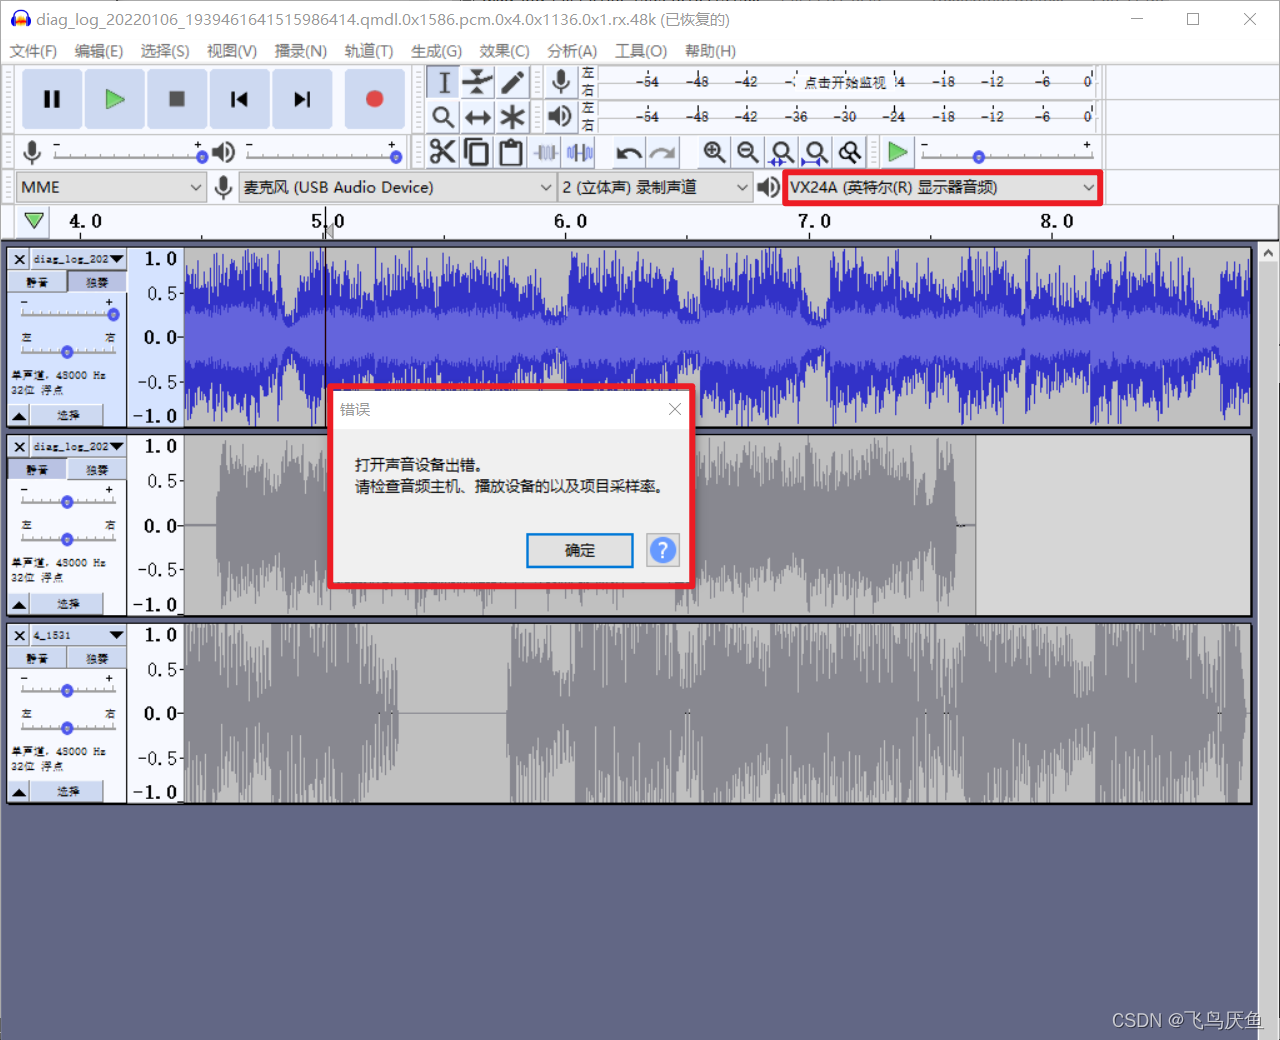The width and height of the screenshot is (1280, 1040).
Task: Click the Zoom toggle icon
Action: pyautogui.click(x=850, y=152)
